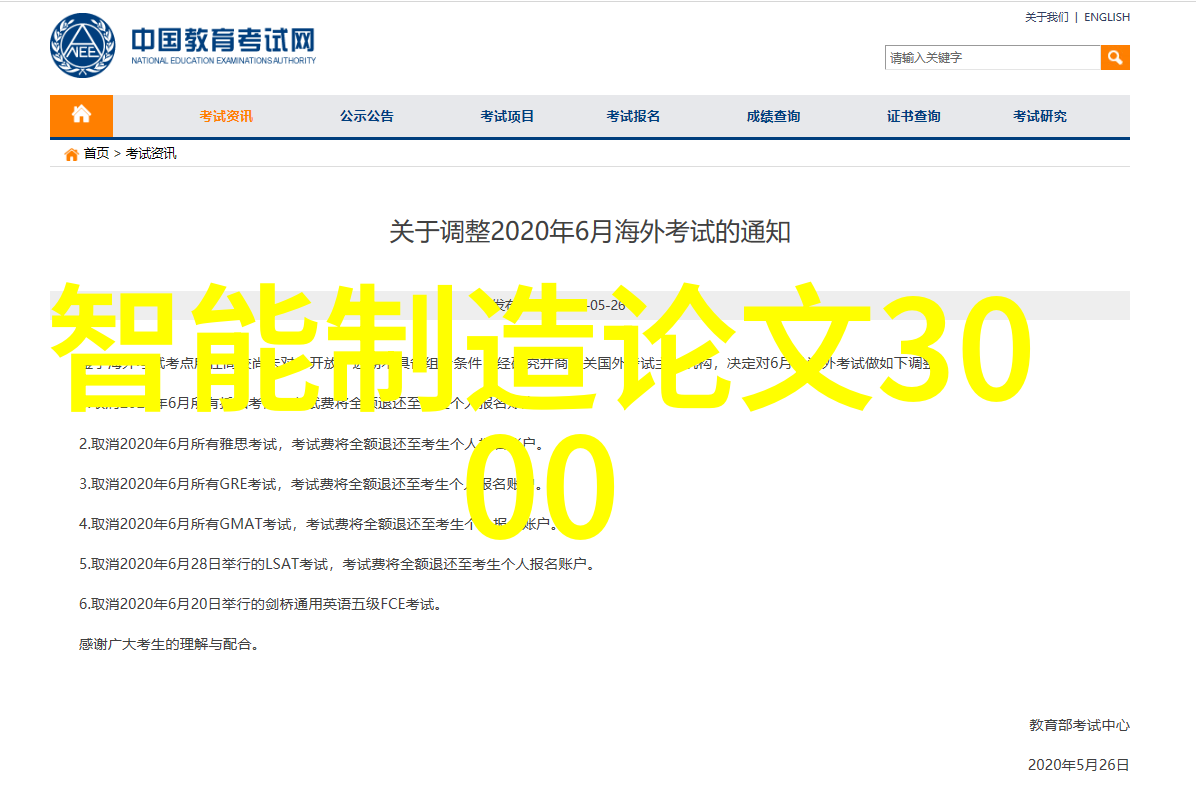Click the line about GRE考试 cancellation
The height and width of the screenshot is (800, 1196).
[x=310, y=484]
